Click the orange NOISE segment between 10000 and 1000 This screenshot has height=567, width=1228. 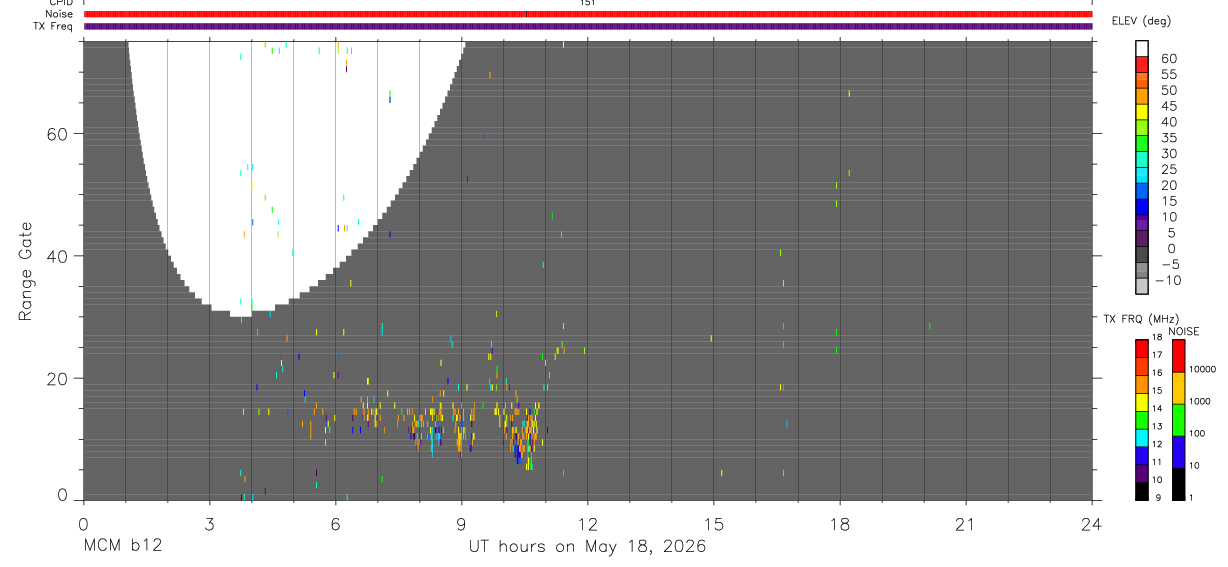1178,388
